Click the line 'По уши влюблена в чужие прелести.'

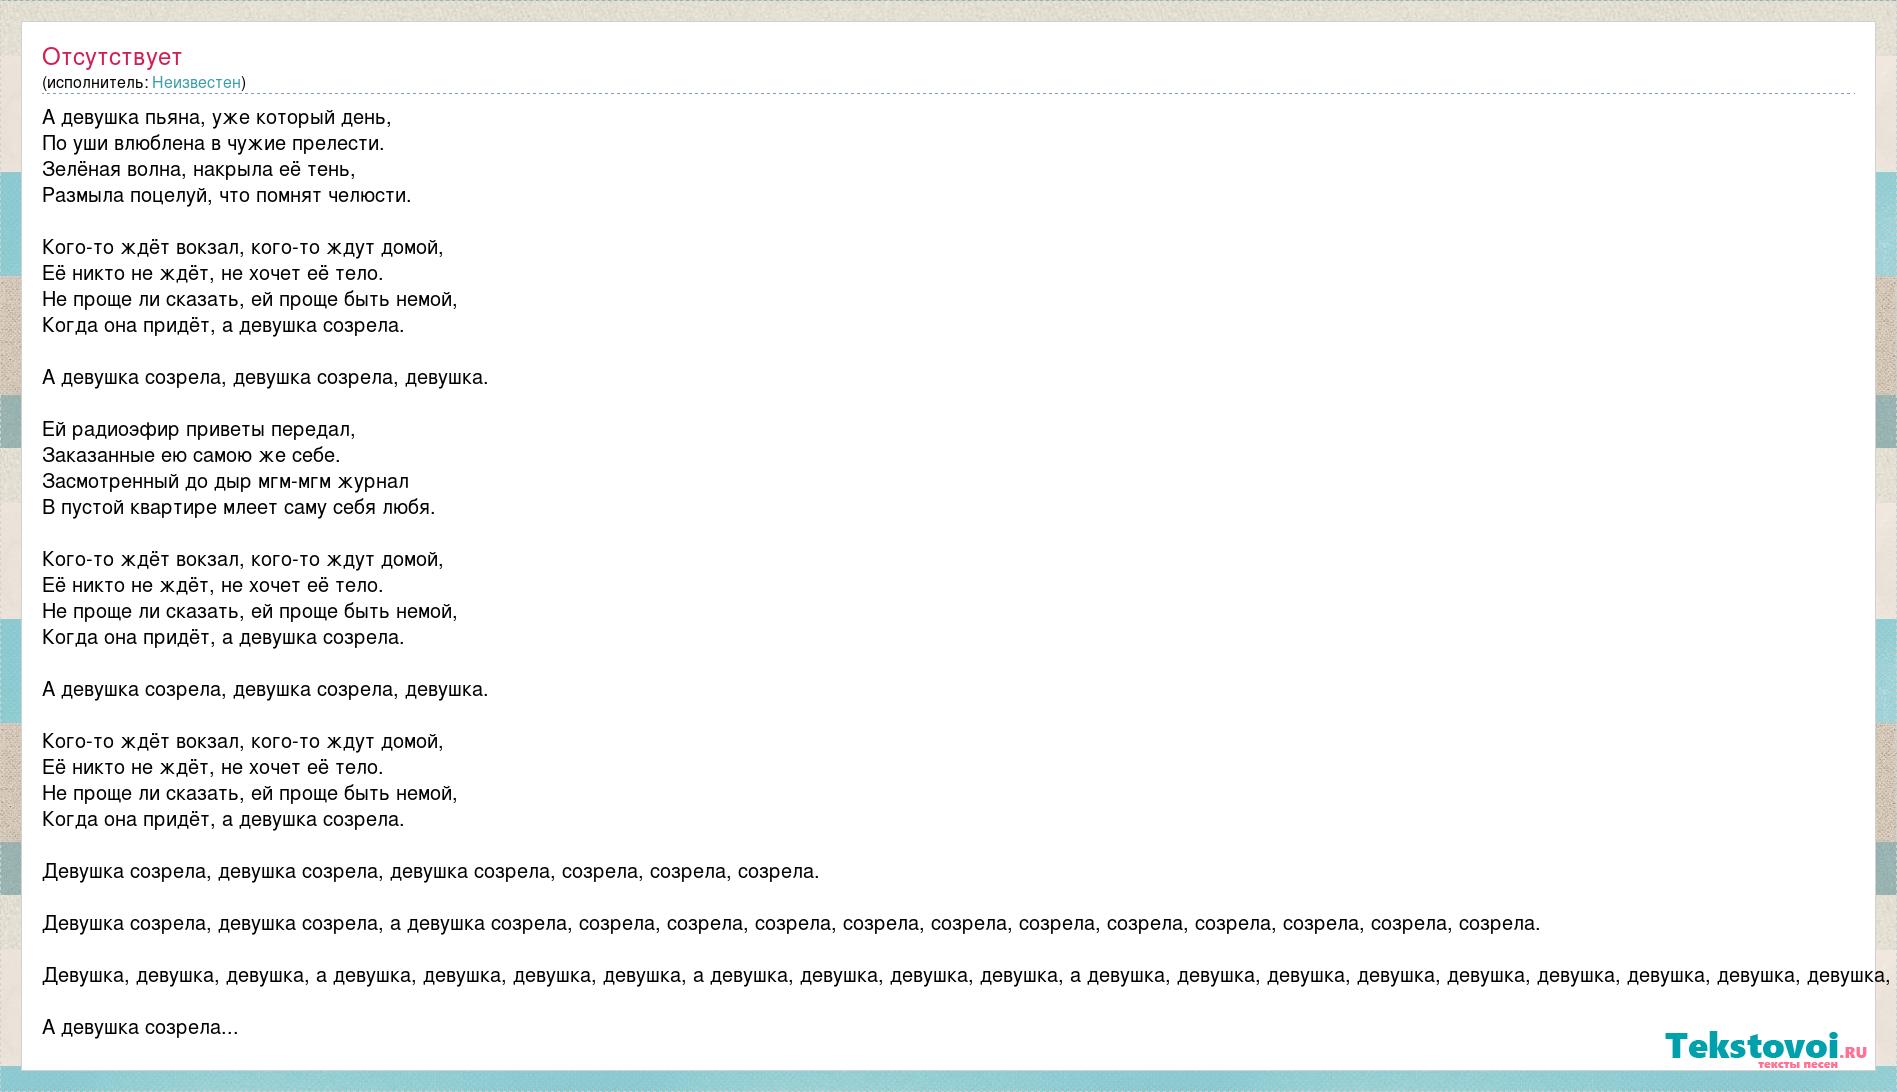pyautogui.click(x=213, y=143)
